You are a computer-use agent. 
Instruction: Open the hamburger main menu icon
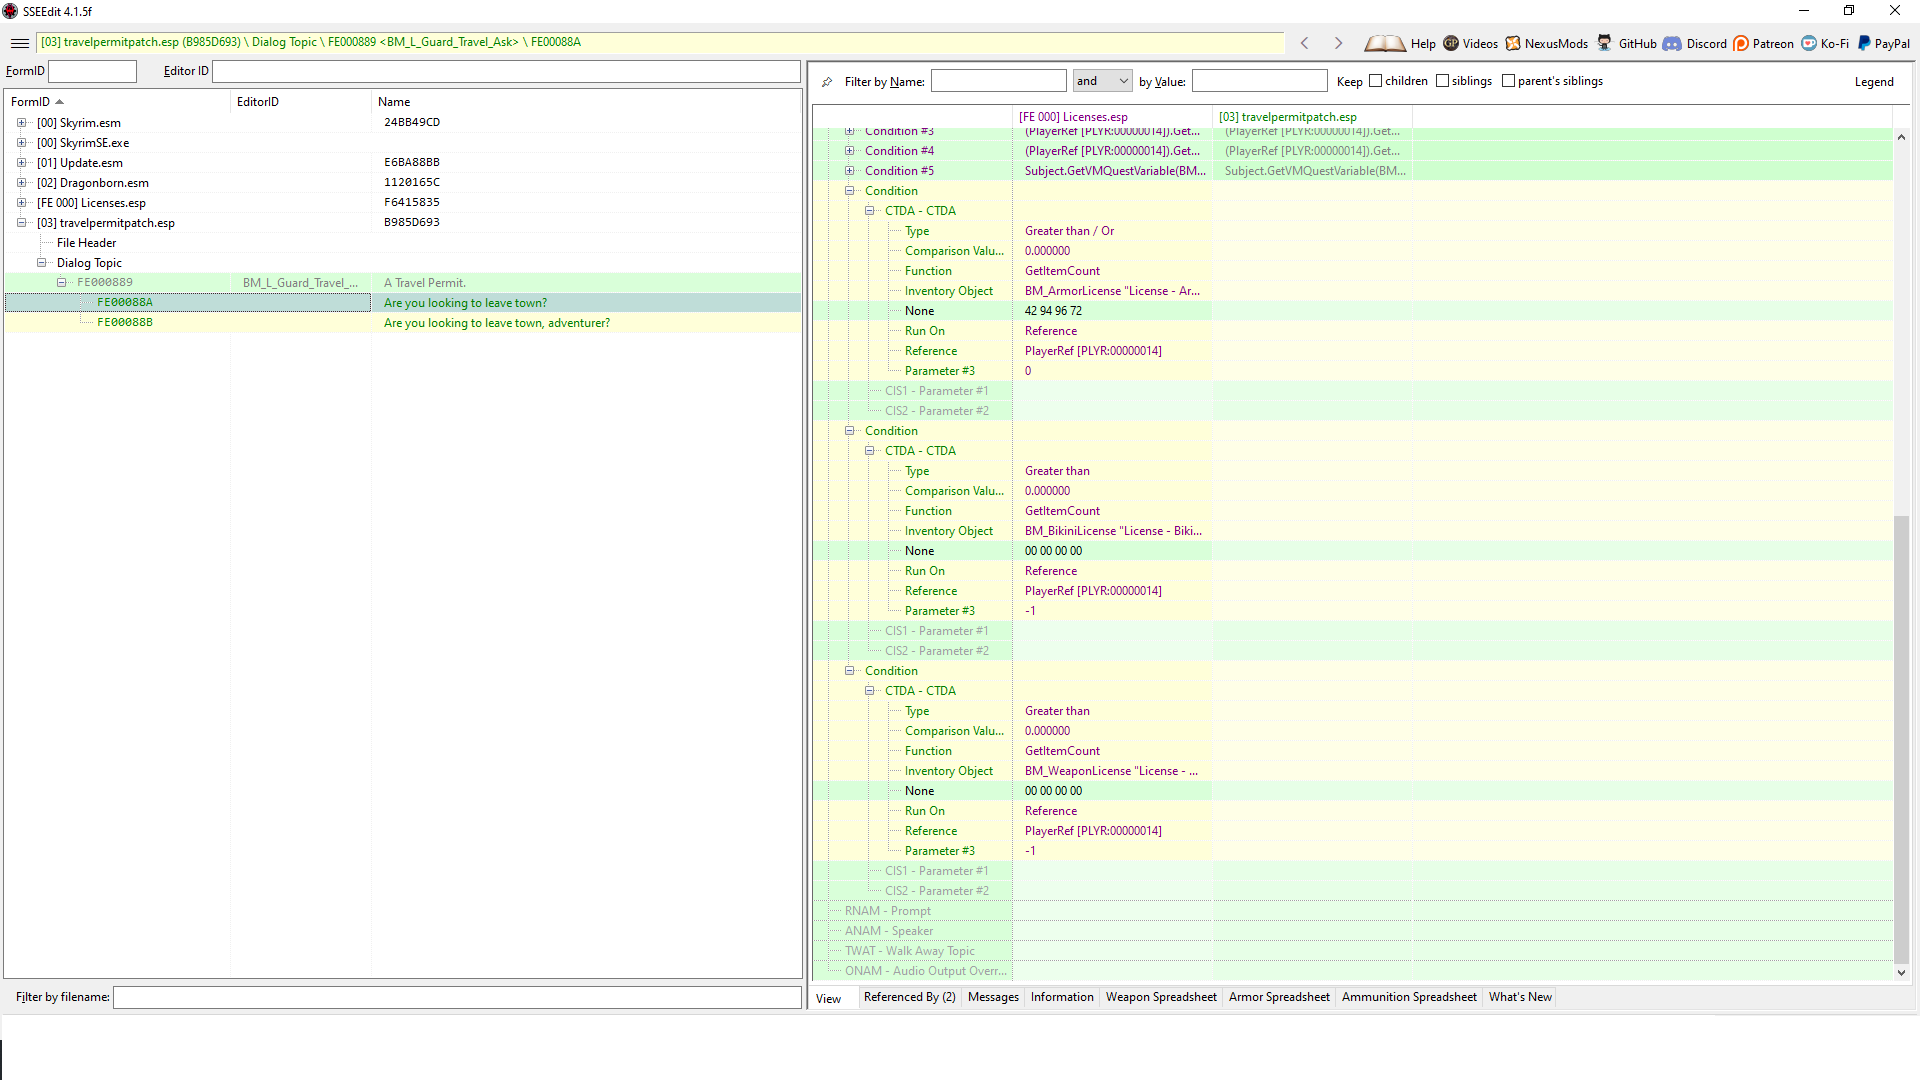(20, 43)
